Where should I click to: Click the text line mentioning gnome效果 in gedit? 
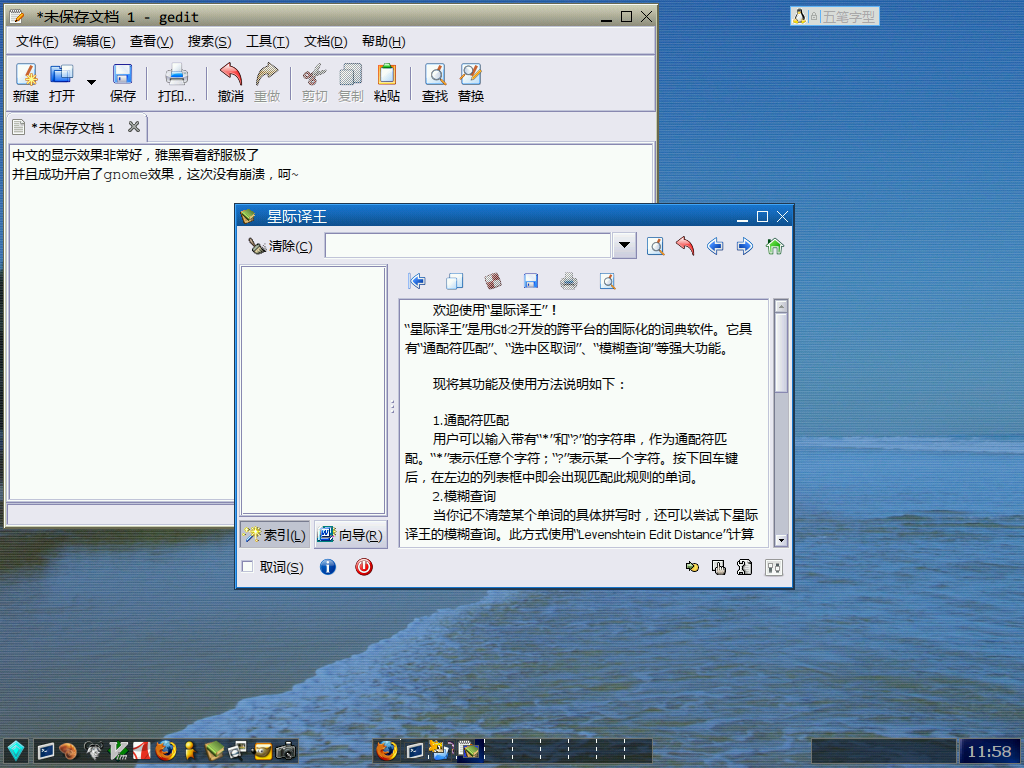tap(155, 174)
